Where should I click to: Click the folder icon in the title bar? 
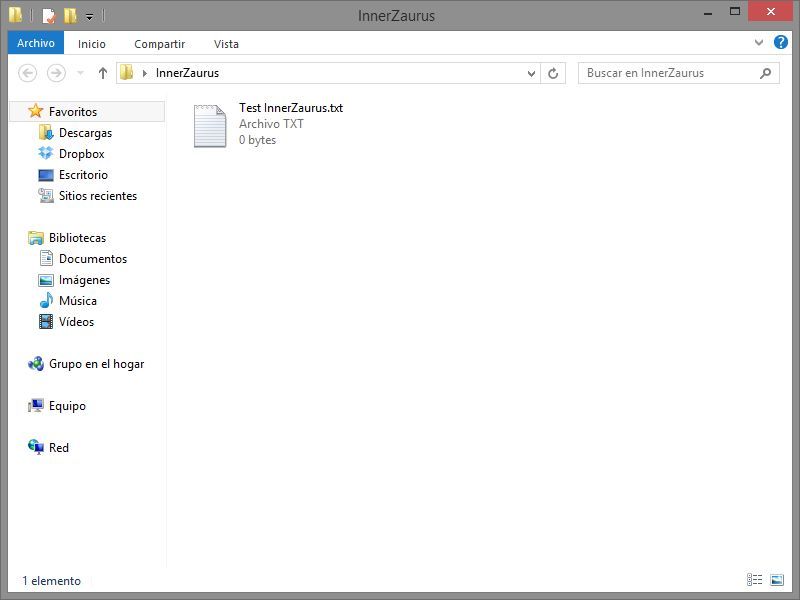pos(16,15)
